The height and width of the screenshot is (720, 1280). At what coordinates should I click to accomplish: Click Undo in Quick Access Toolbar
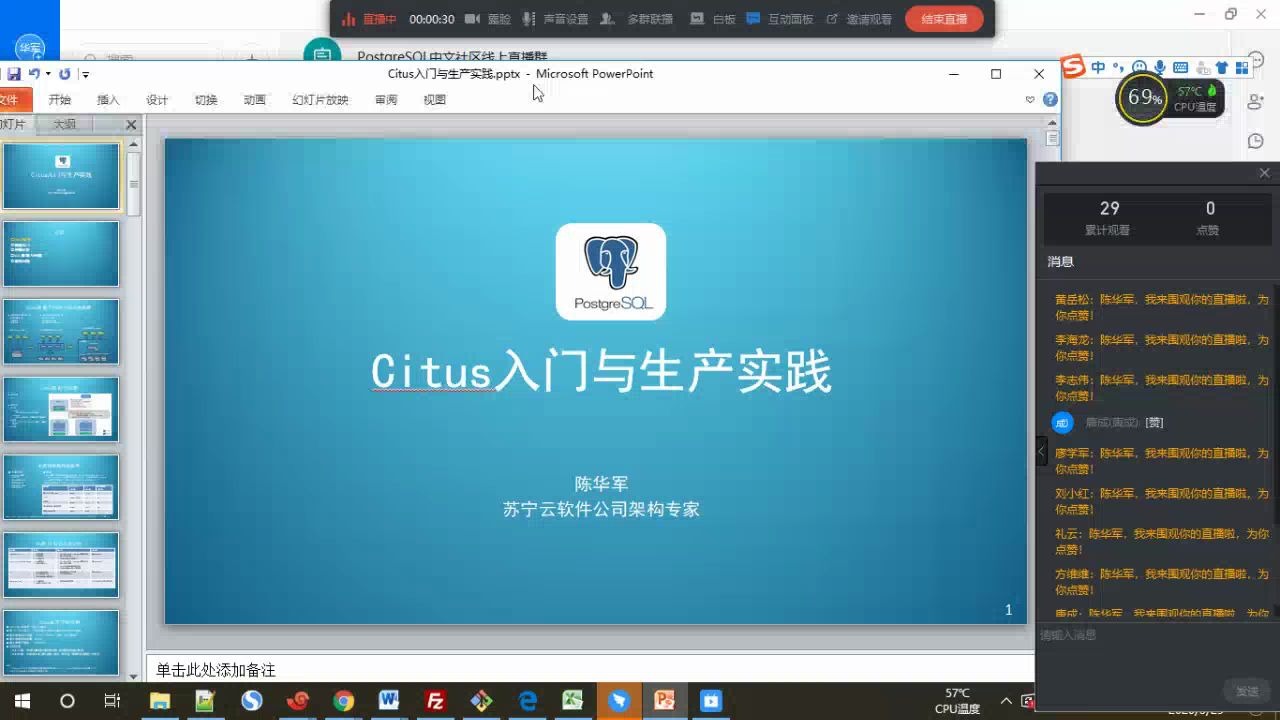pyautogui.click(x=33, y=74)
